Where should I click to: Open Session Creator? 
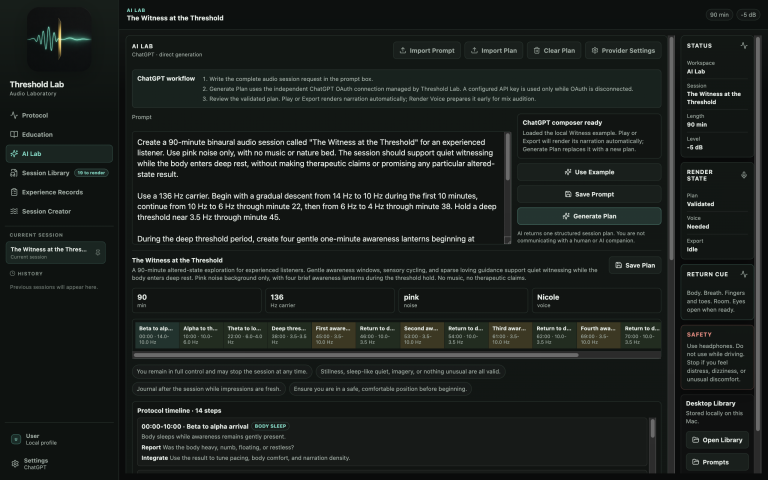coord(59,211)
